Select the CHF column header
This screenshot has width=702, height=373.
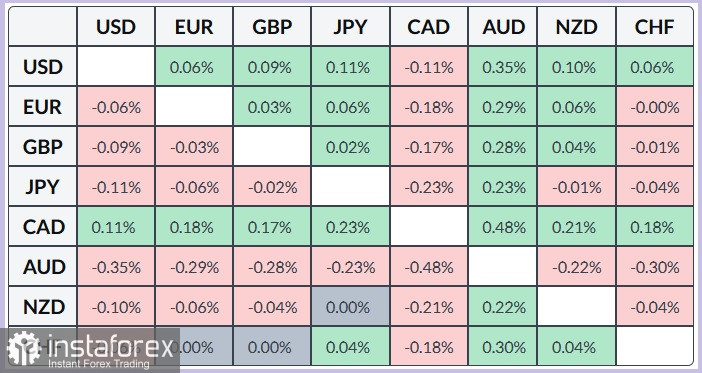coord(655,26)
